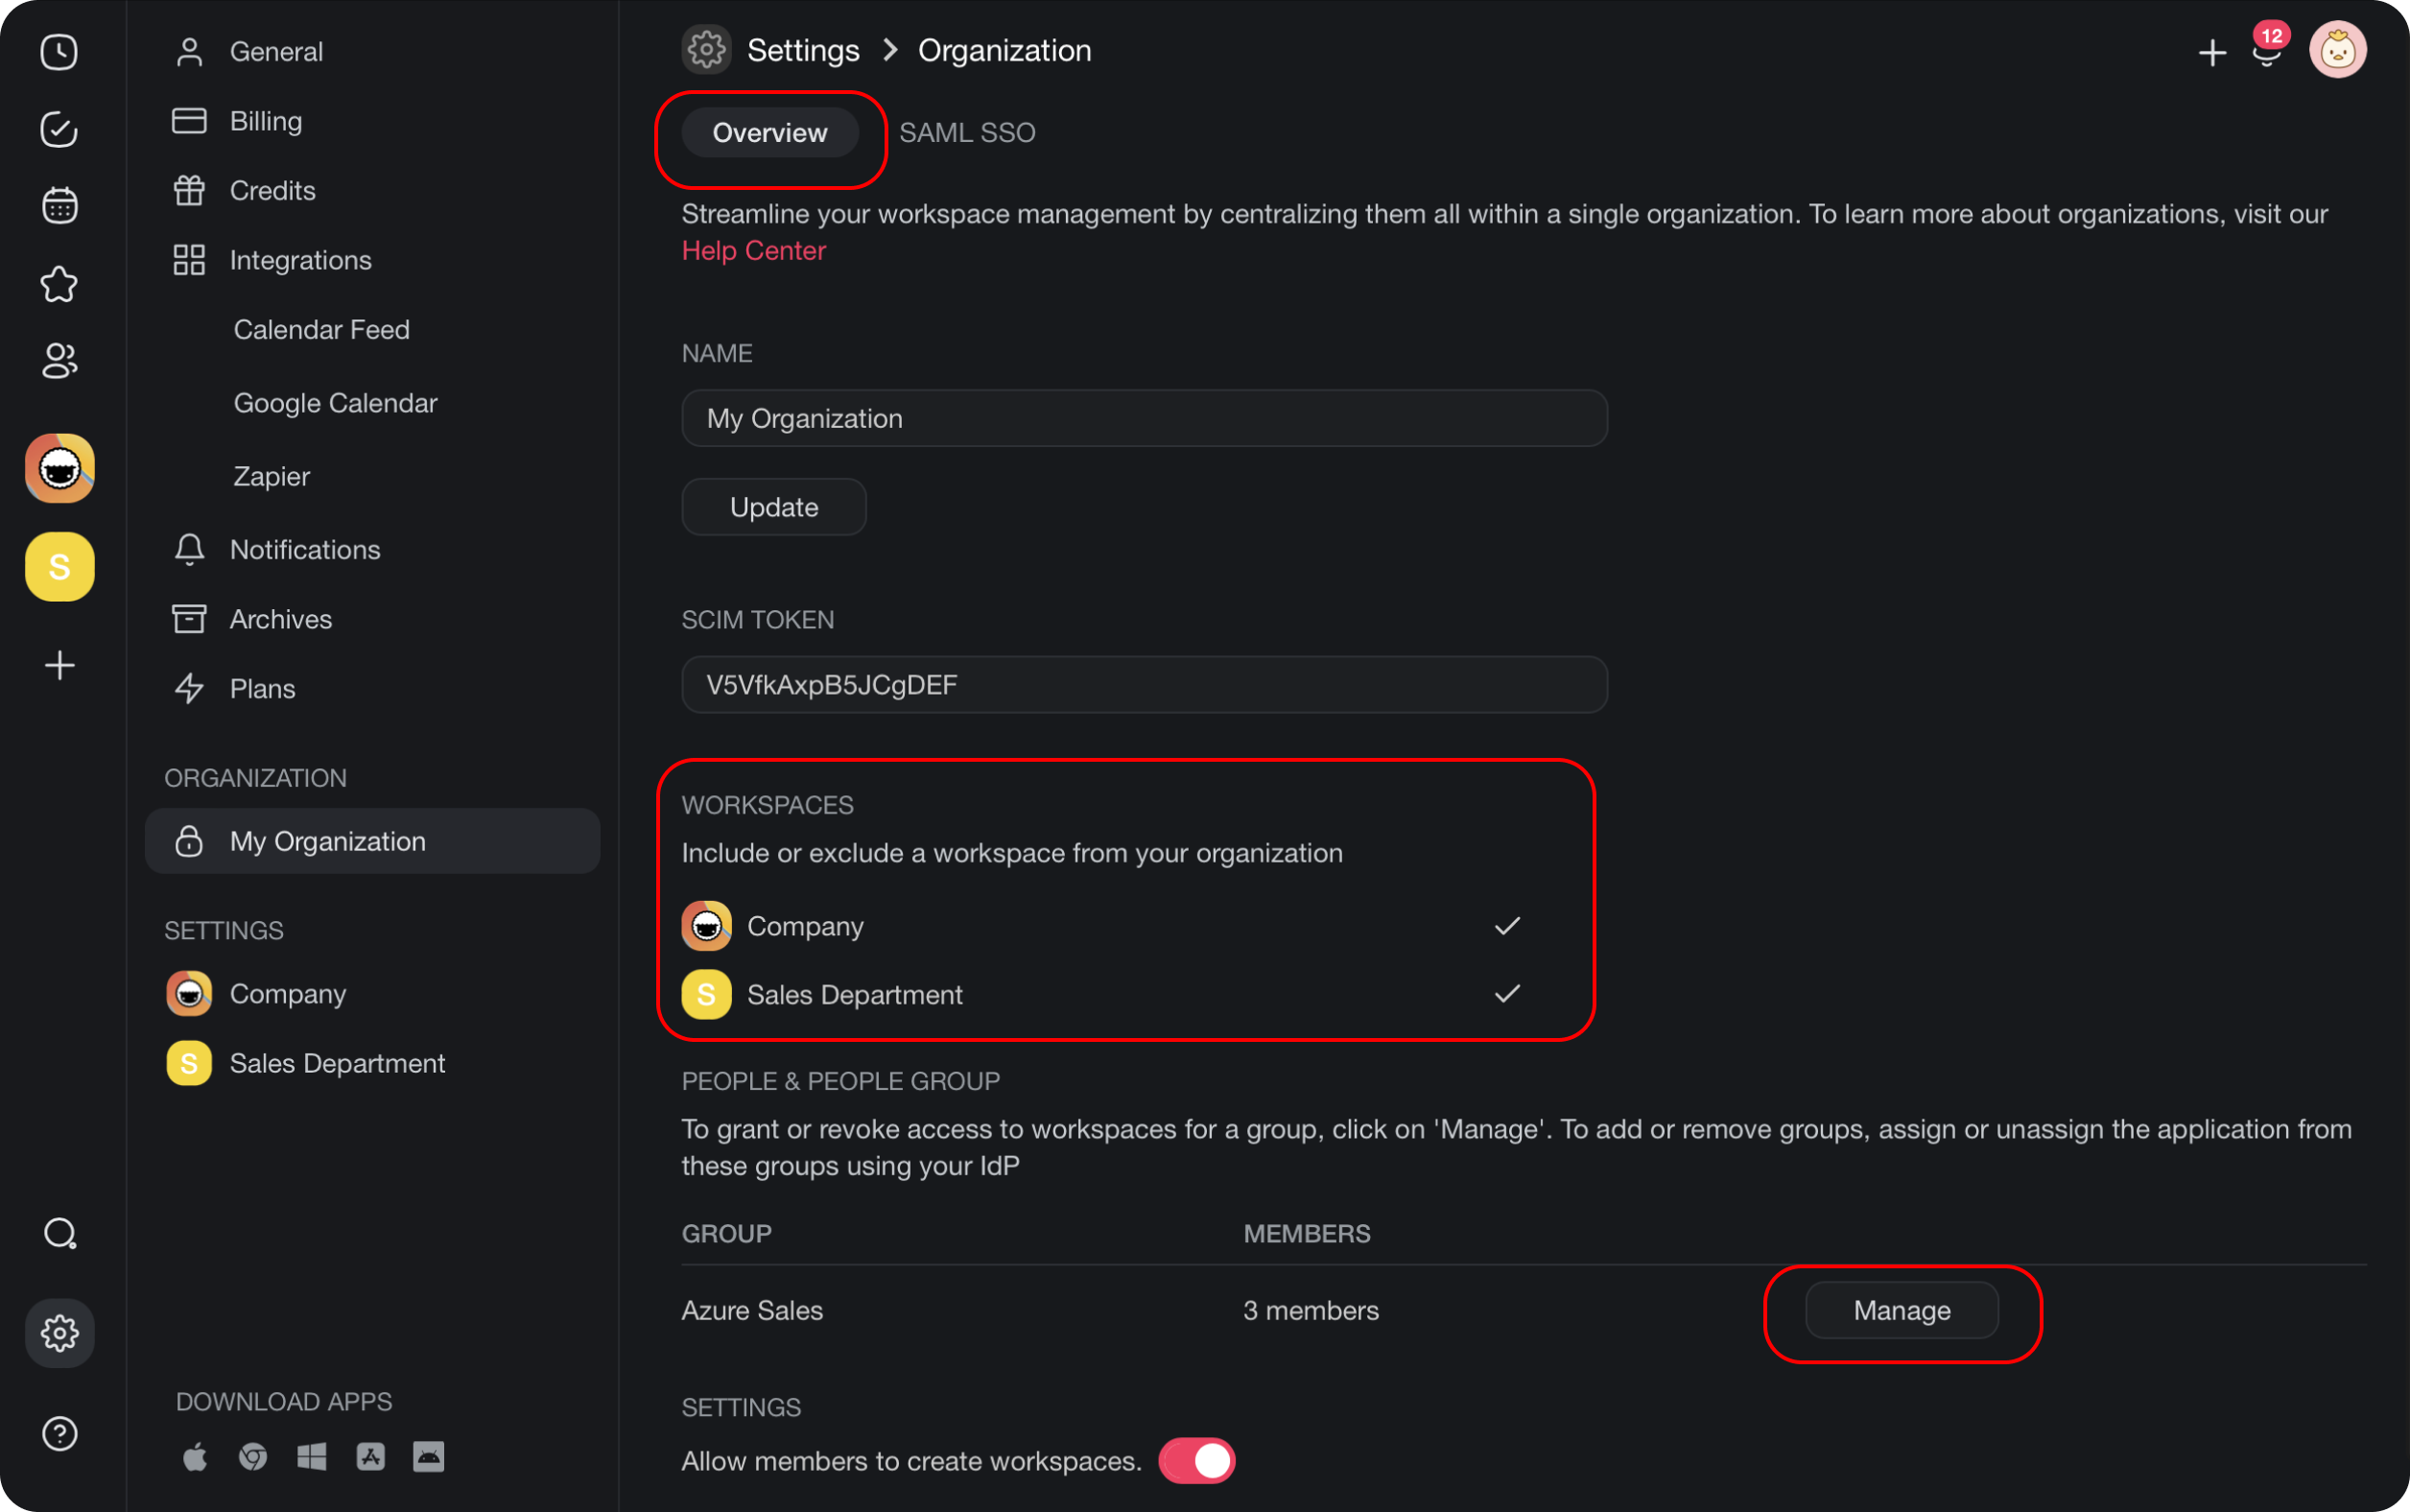Toggle the Sales Department workspace checkmark
Viewport: 2410px width, 1512px height.
[x=1506, y=994]
